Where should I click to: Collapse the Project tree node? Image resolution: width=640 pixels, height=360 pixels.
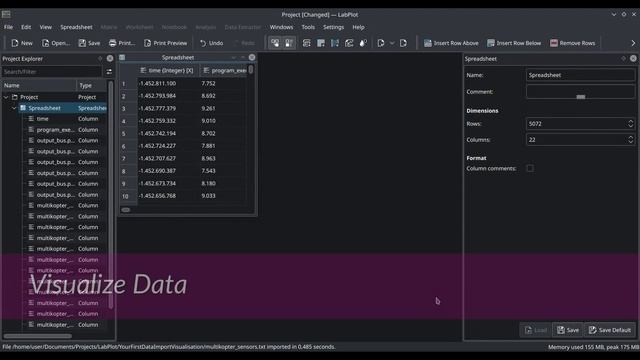(x=6, y=97)
